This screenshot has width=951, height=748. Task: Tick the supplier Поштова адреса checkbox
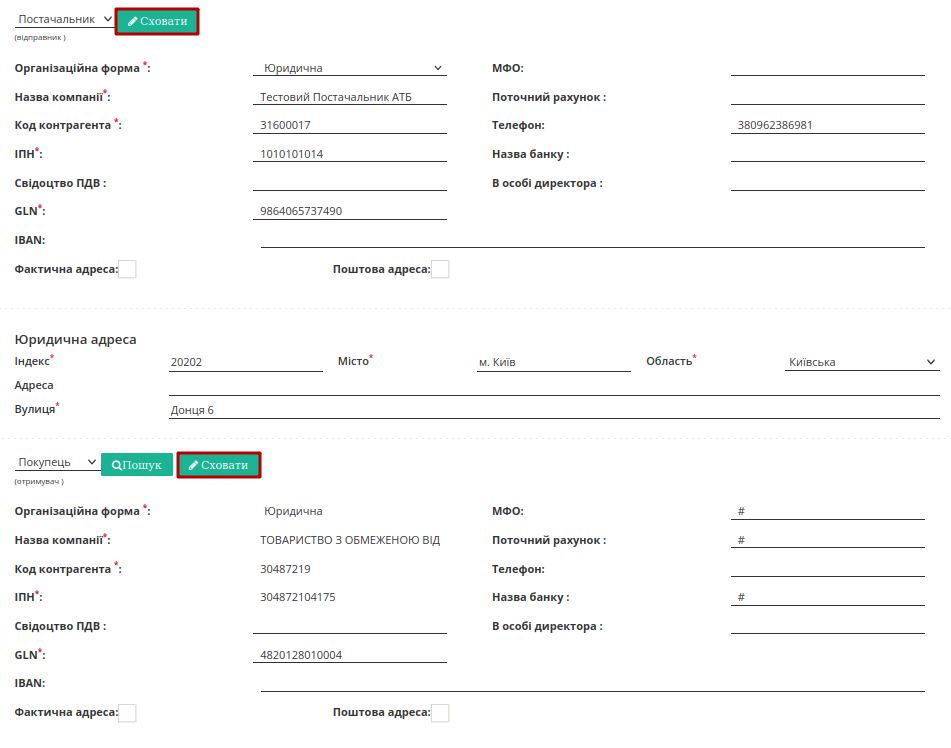click(440, 269)
